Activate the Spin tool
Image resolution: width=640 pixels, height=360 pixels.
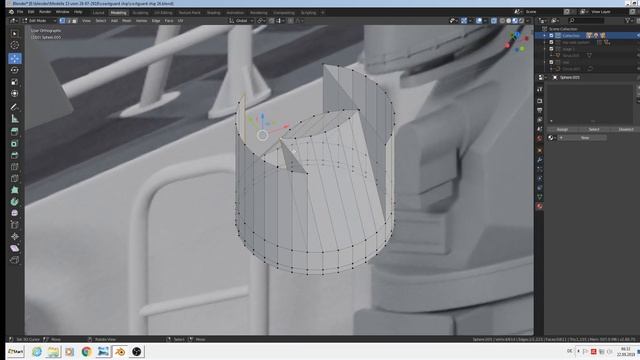pos(15,202)
